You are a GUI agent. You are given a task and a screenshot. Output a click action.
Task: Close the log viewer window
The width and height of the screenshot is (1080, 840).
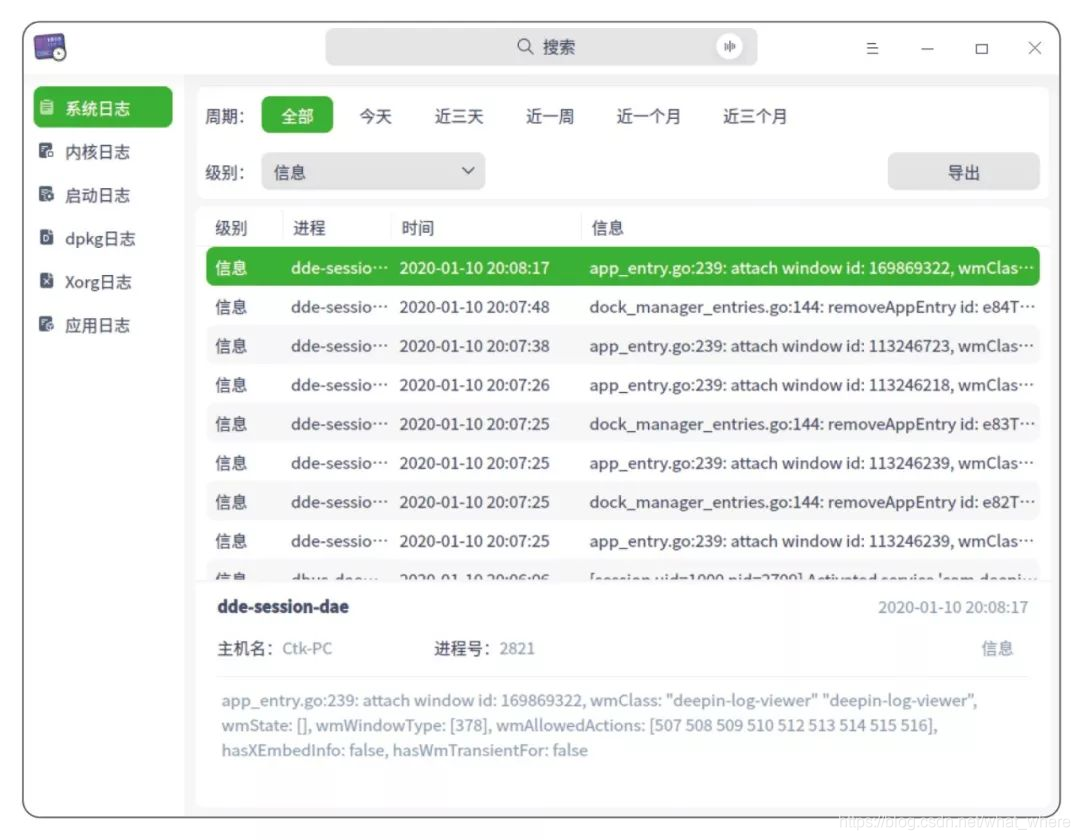(x=1035, y=48)
